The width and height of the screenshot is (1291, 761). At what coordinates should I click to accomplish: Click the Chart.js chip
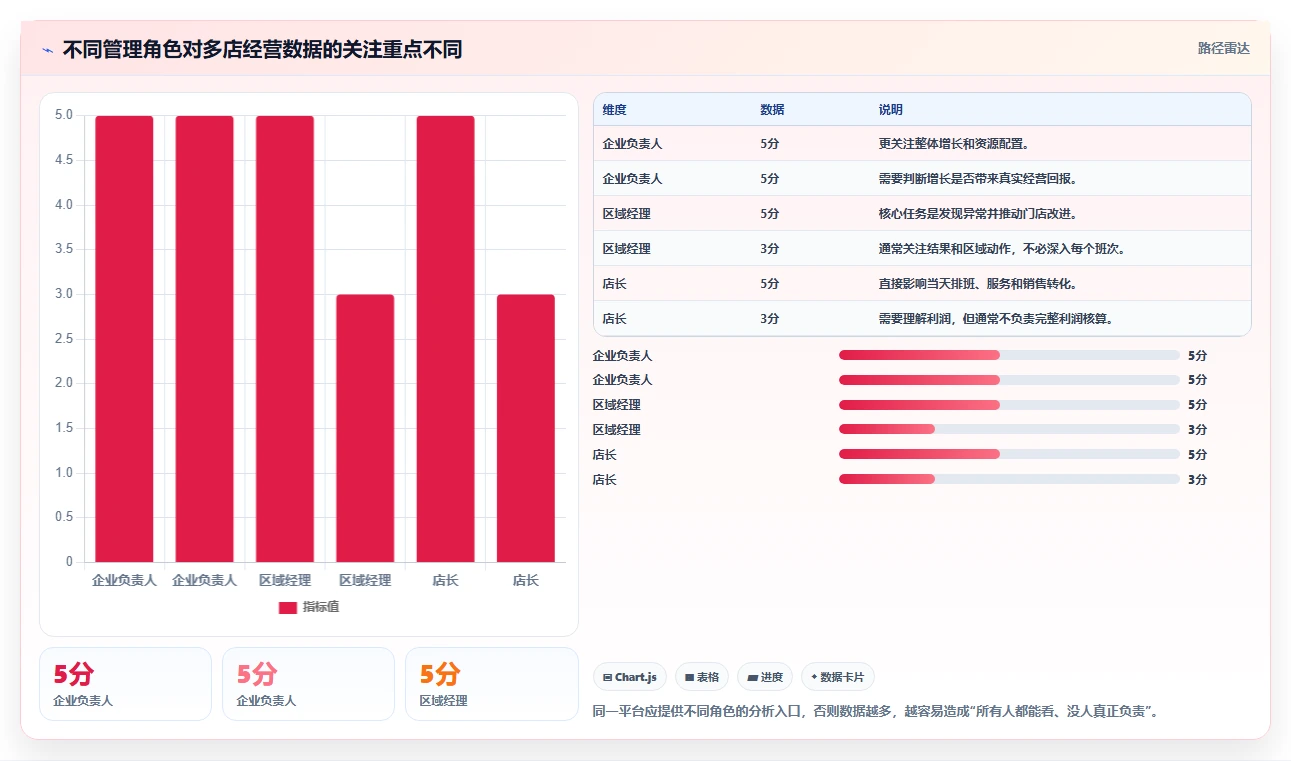click(x=630, y=677)
